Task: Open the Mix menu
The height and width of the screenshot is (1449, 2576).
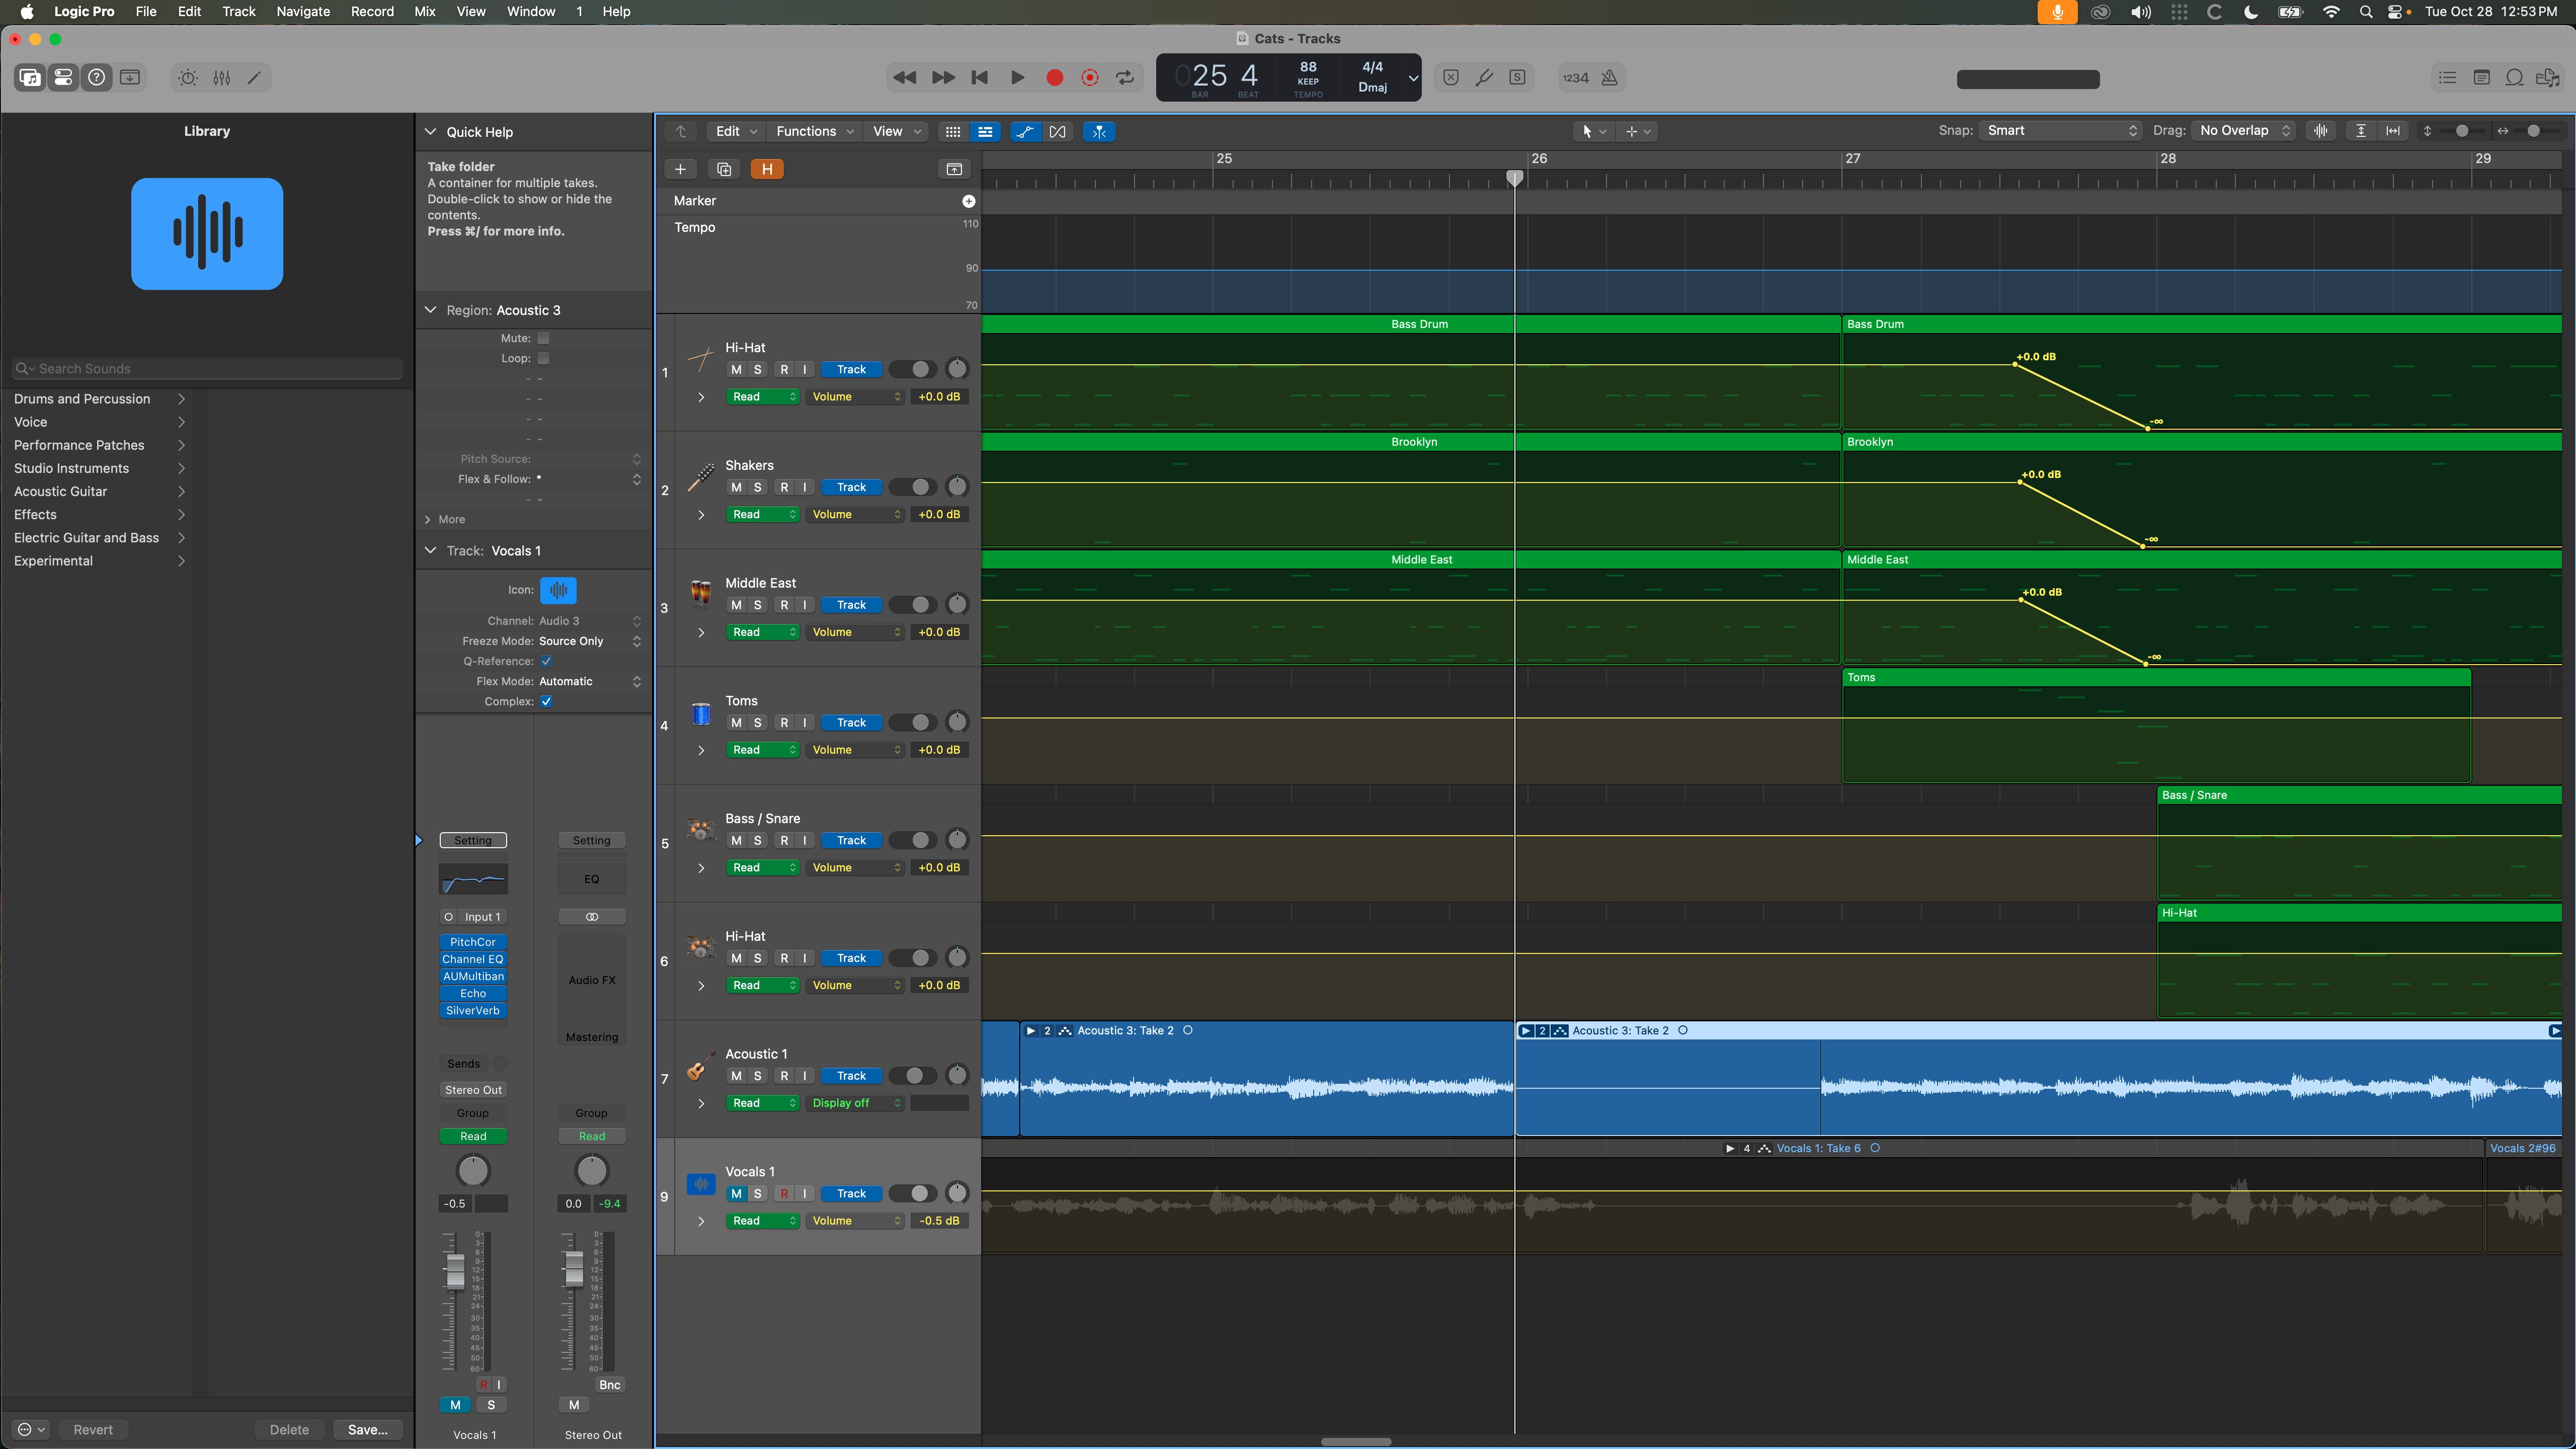Action: point(424,11)
